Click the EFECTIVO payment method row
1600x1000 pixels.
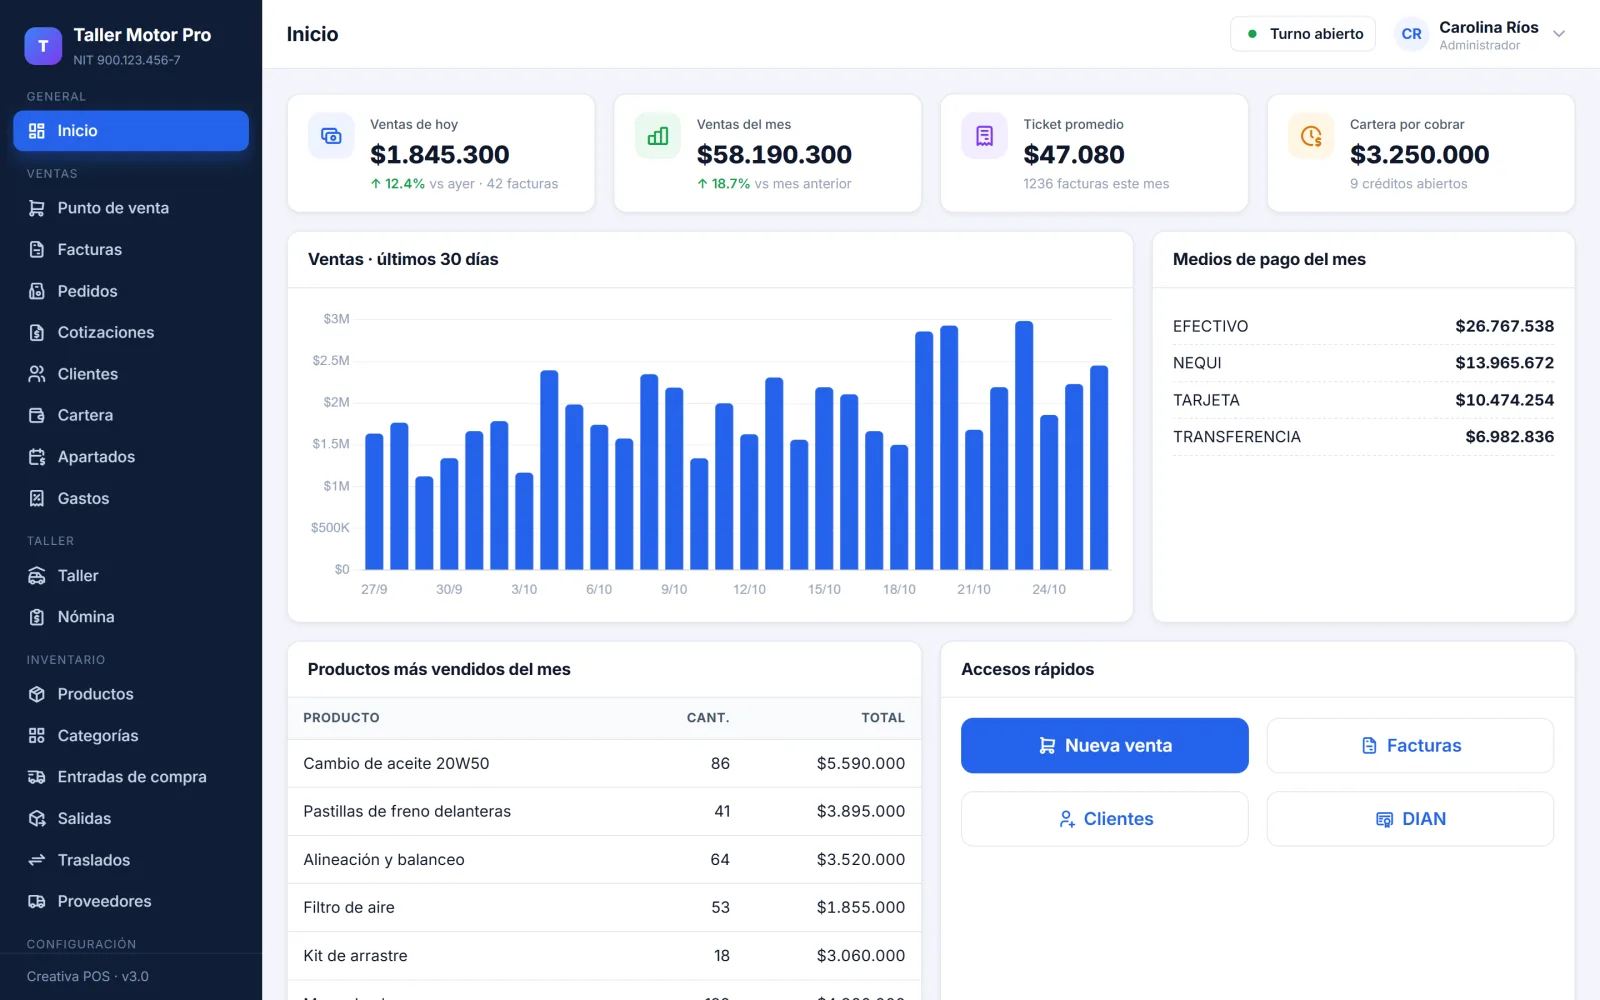click(1363, 327)
